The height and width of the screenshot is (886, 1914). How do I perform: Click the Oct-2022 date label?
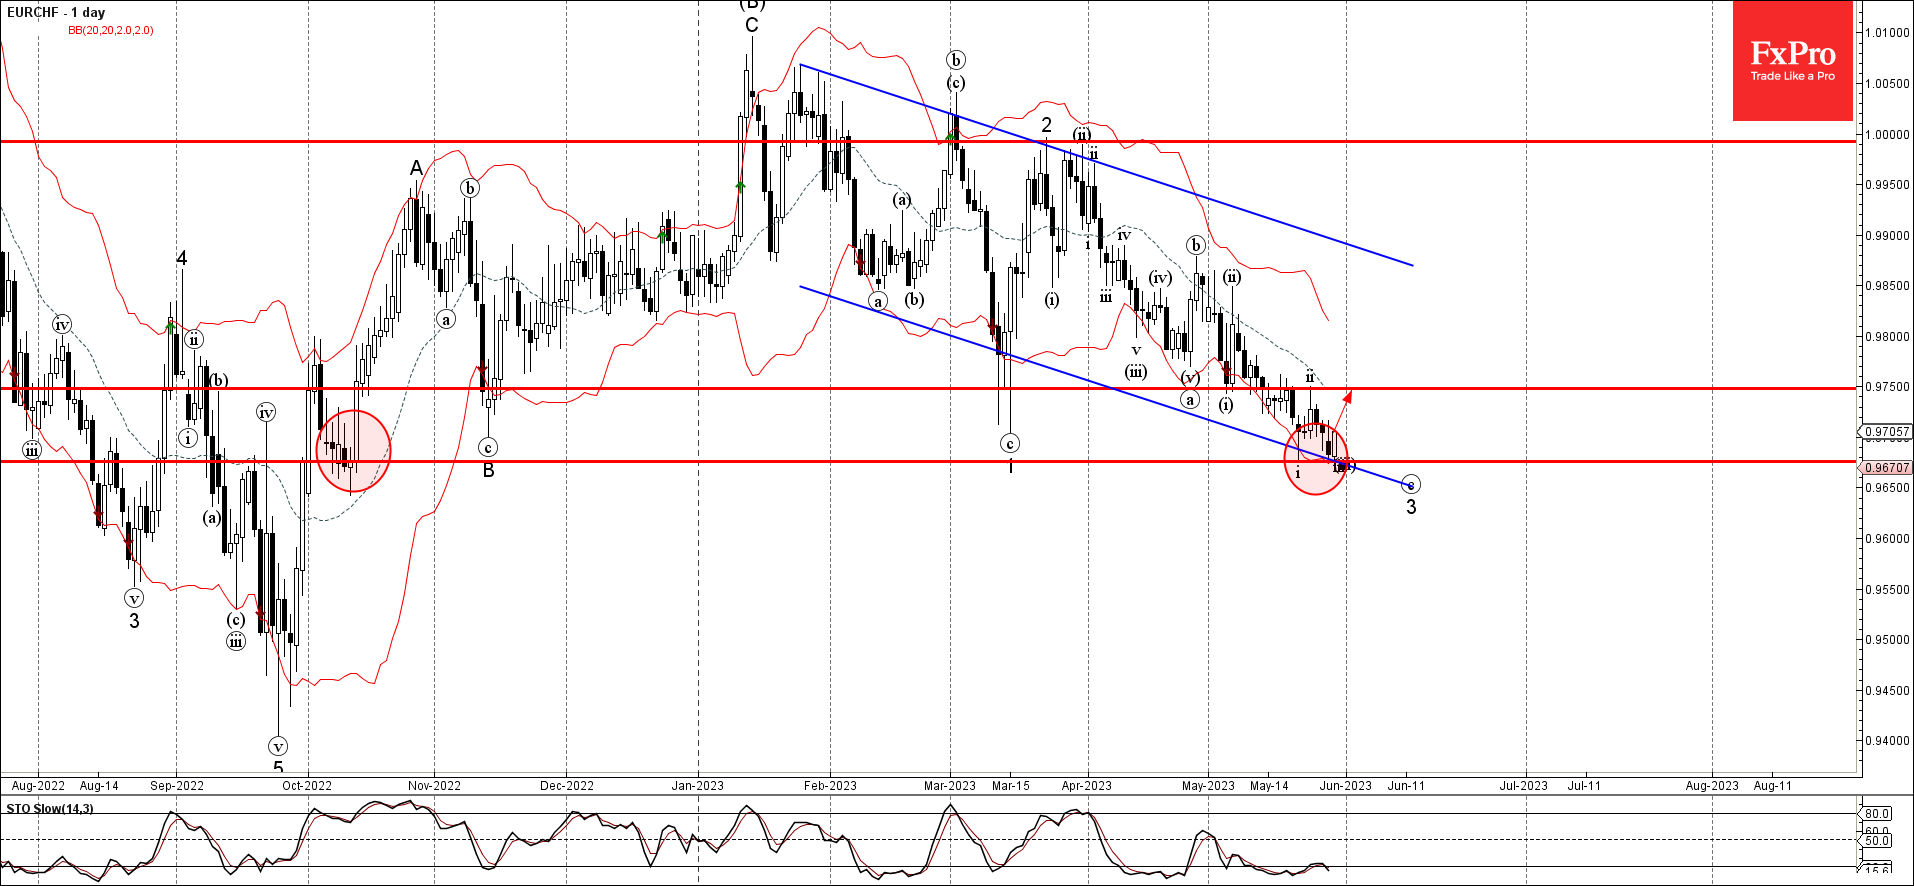307,786
